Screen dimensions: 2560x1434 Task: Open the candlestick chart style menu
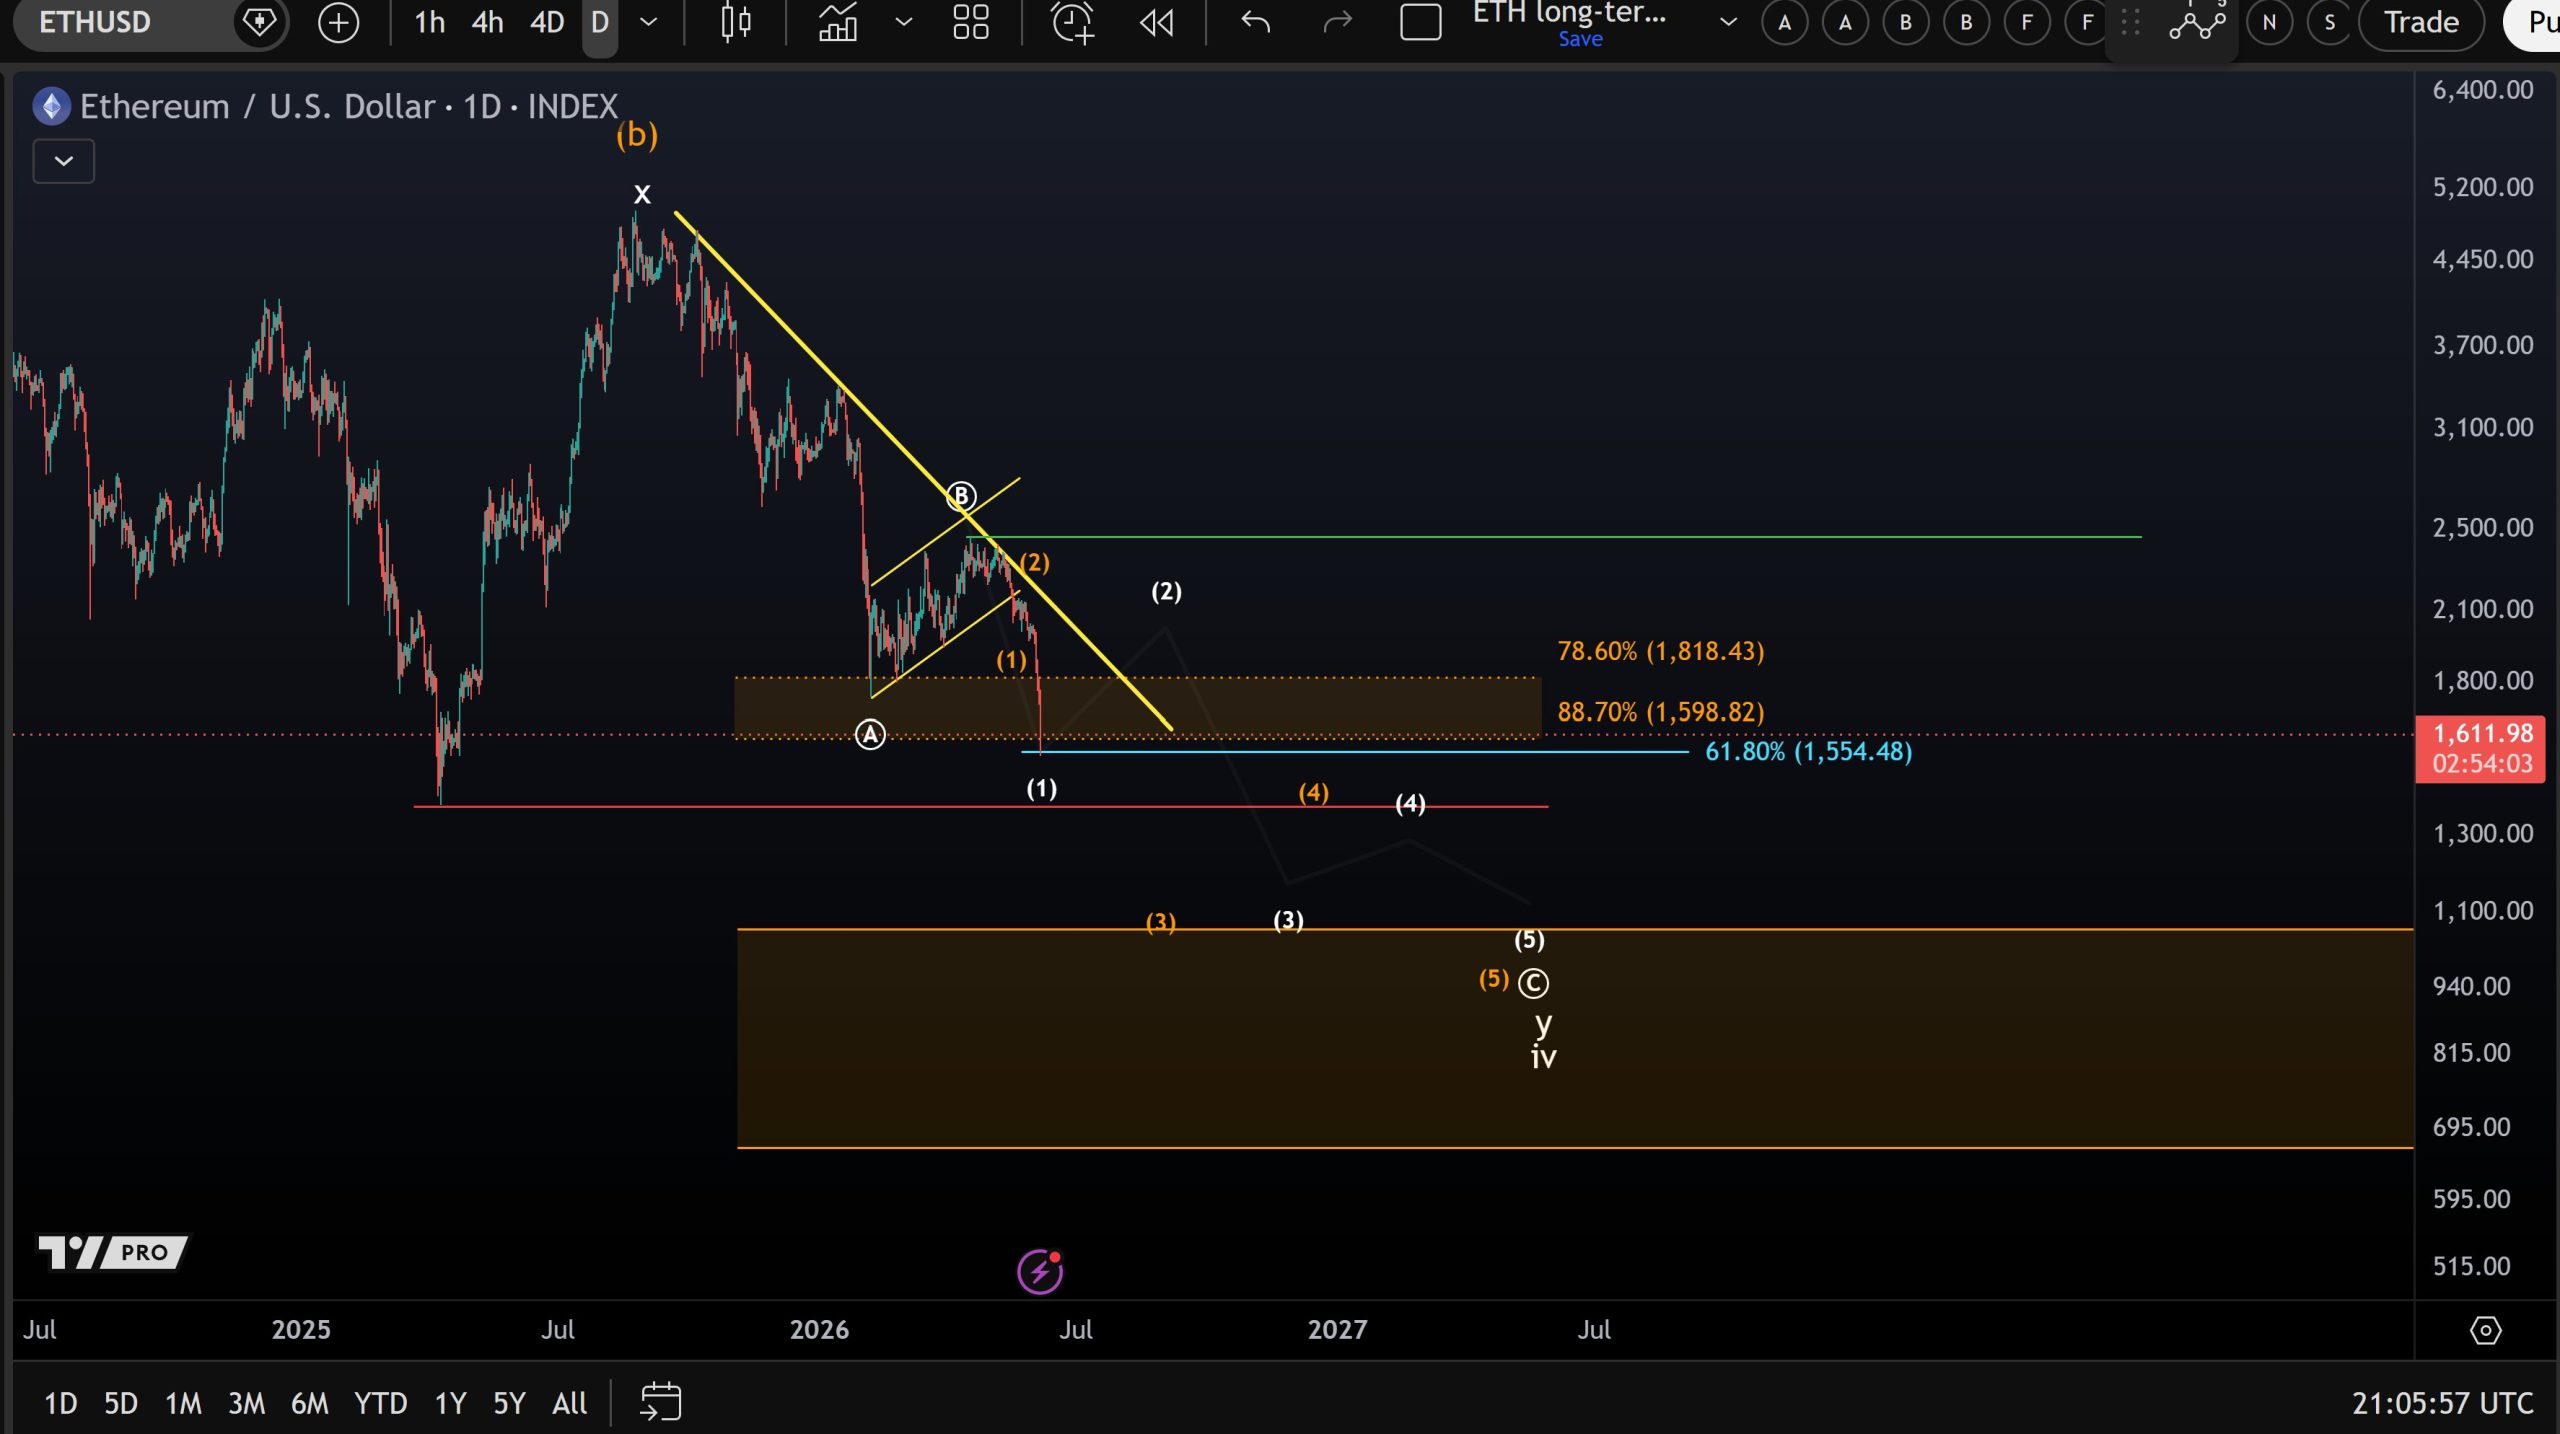(736, 22)
